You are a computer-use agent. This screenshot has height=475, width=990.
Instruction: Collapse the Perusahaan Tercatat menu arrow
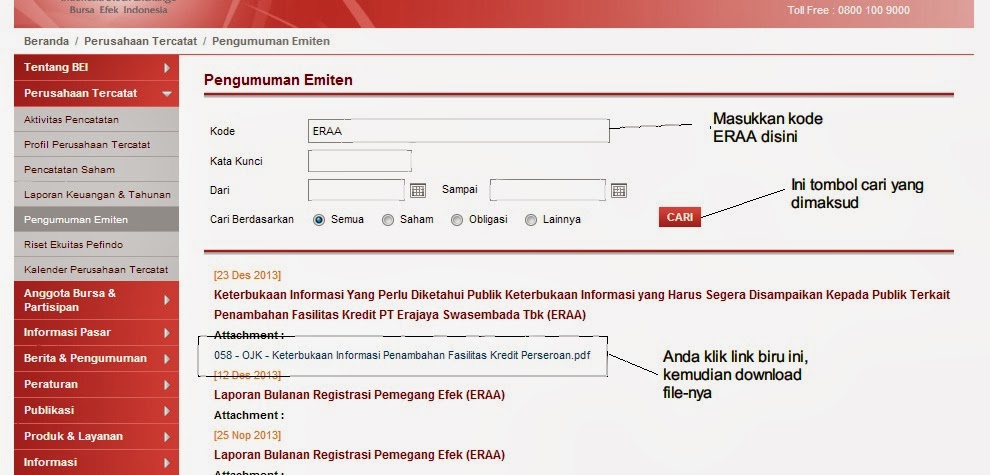click(167, 93)
